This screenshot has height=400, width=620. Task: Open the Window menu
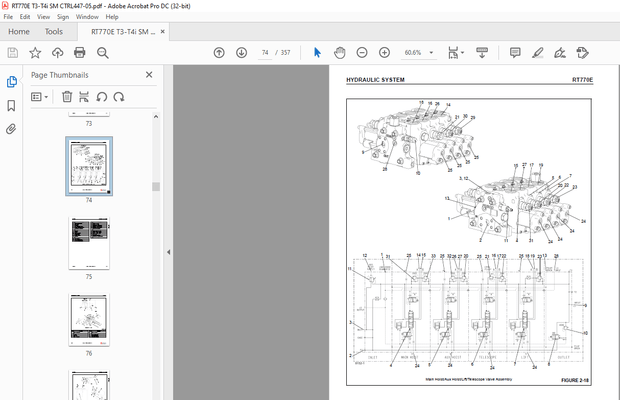87,17
